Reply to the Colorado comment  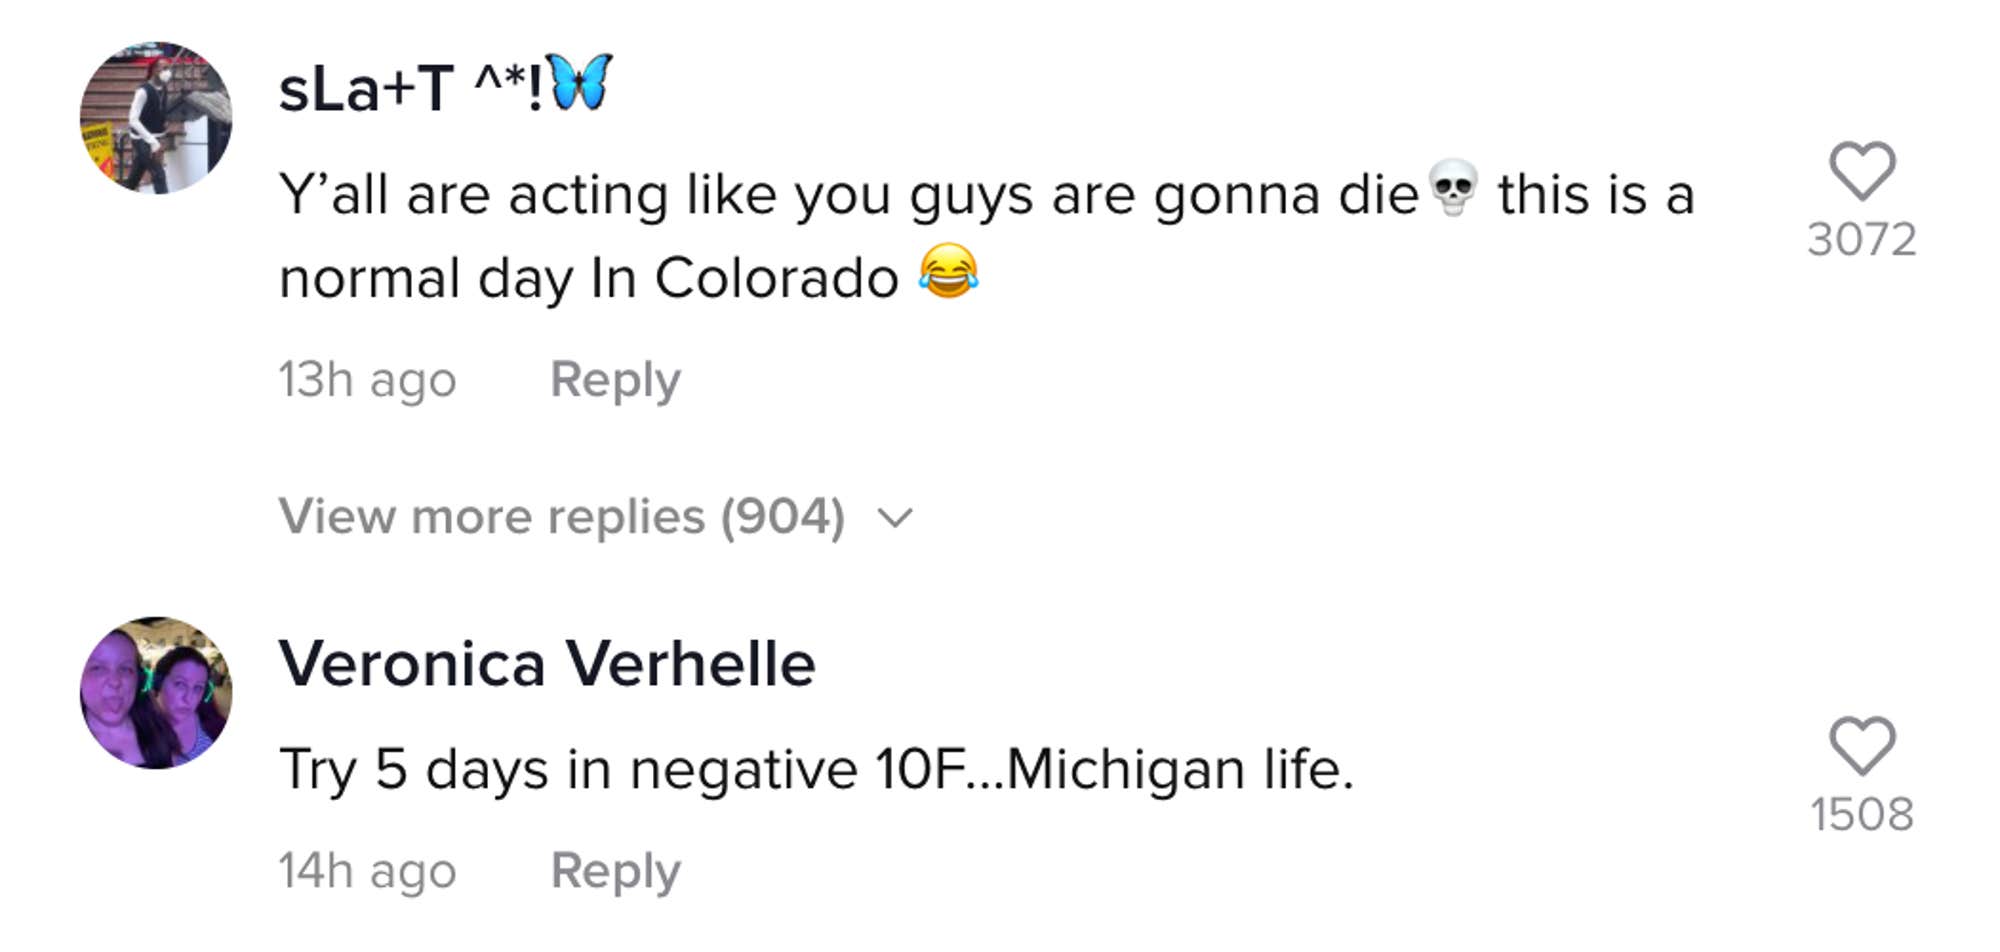(615, 380)
